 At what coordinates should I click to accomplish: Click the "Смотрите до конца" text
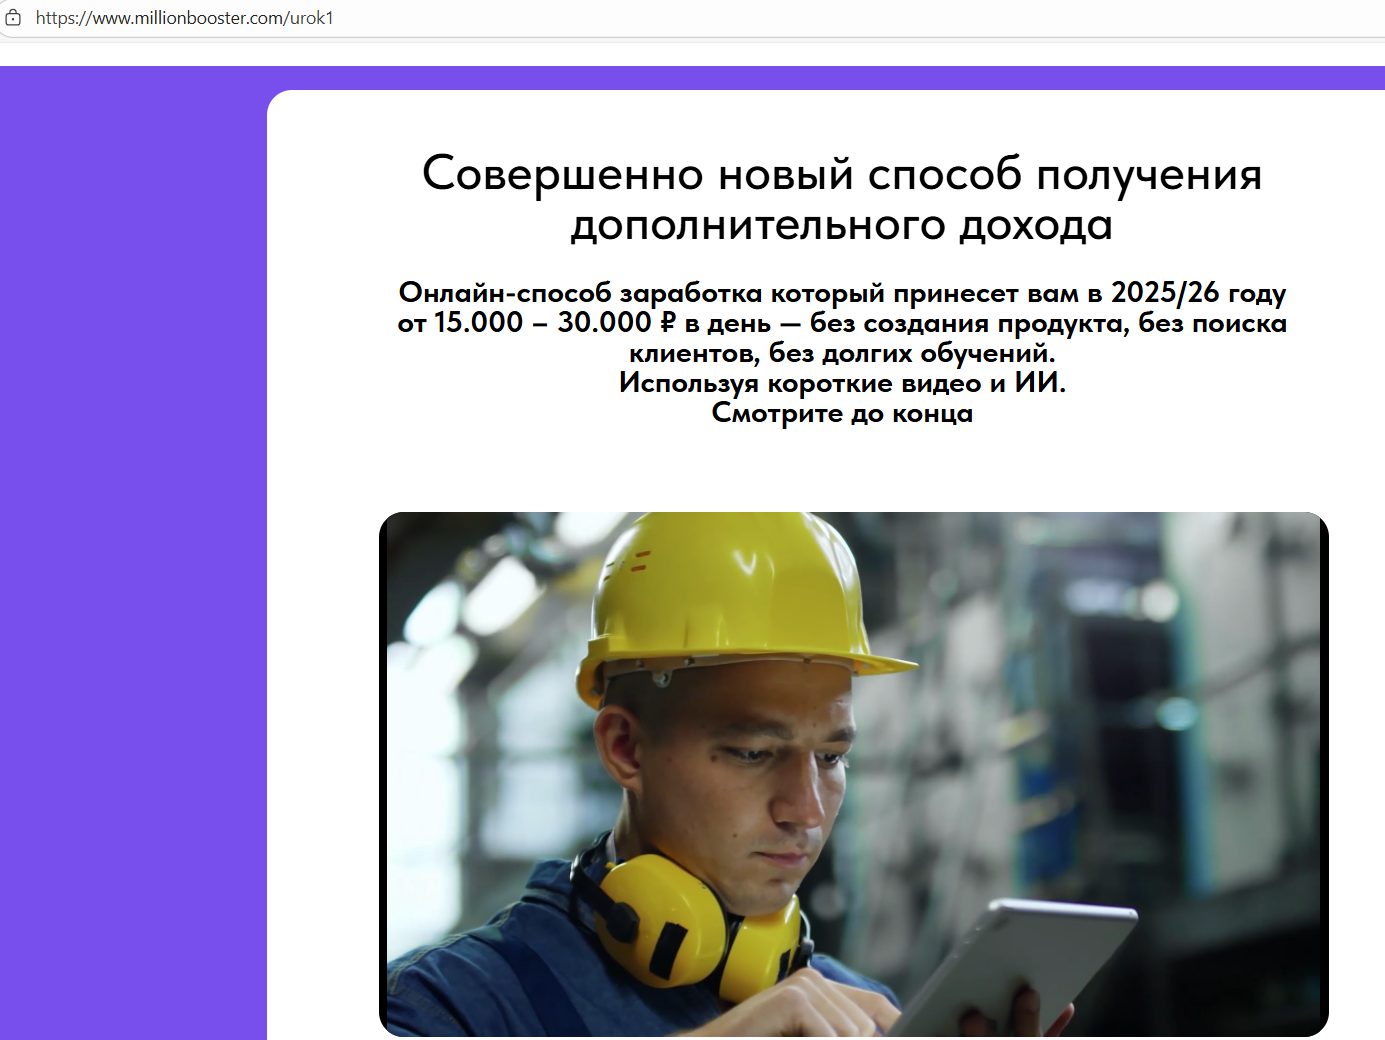click(841, 413)
